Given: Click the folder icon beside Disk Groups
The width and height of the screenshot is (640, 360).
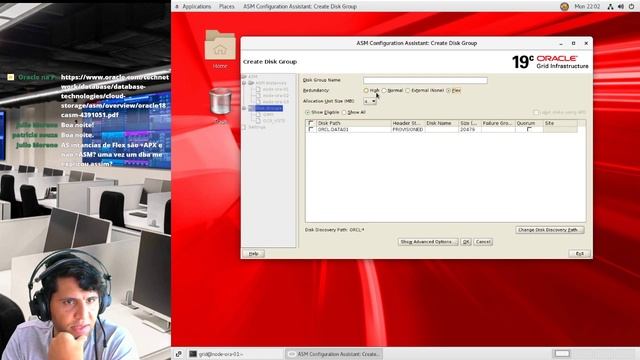Looking at the screenshot, I should point(251,108).
